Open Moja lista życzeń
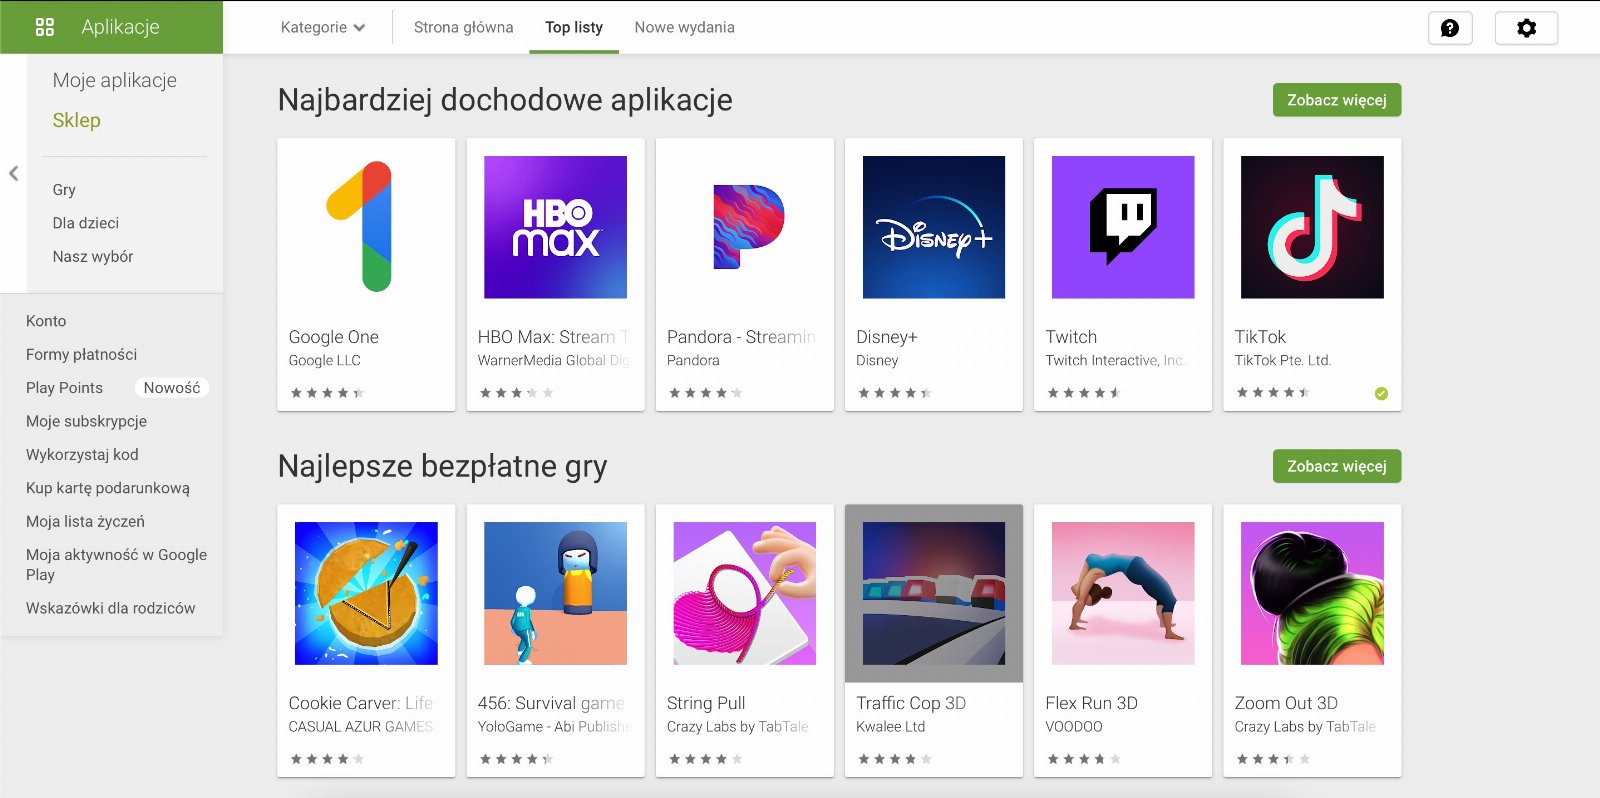 [85, 521]
